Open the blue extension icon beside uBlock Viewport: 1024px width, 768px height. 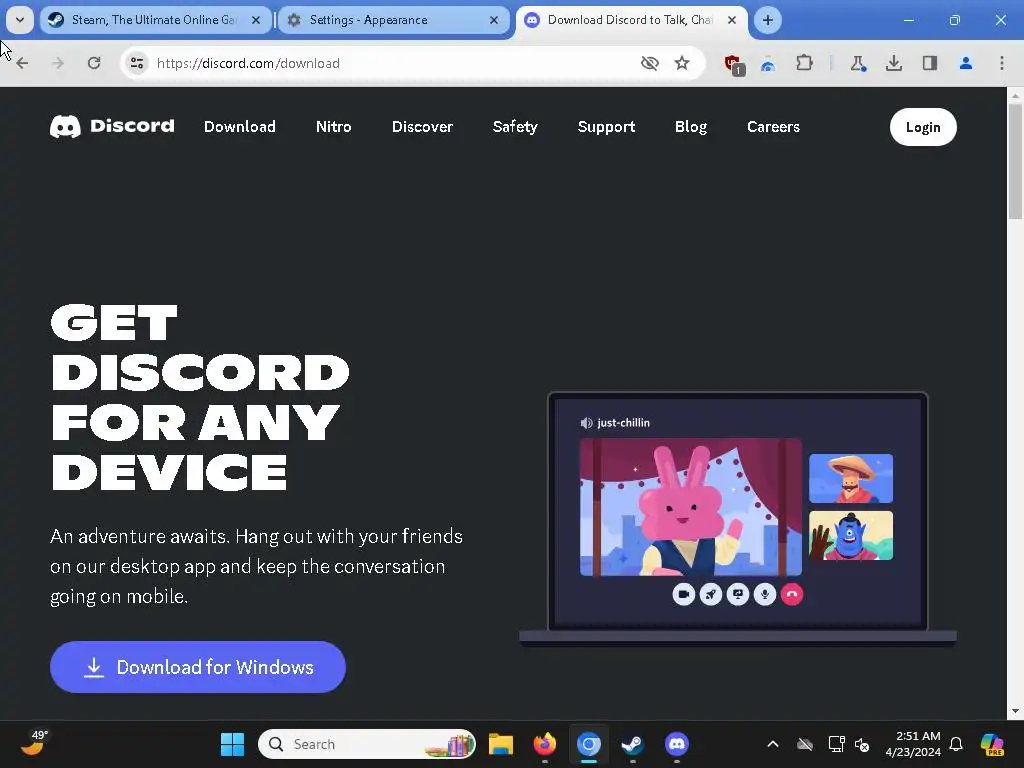pos(768,64)
